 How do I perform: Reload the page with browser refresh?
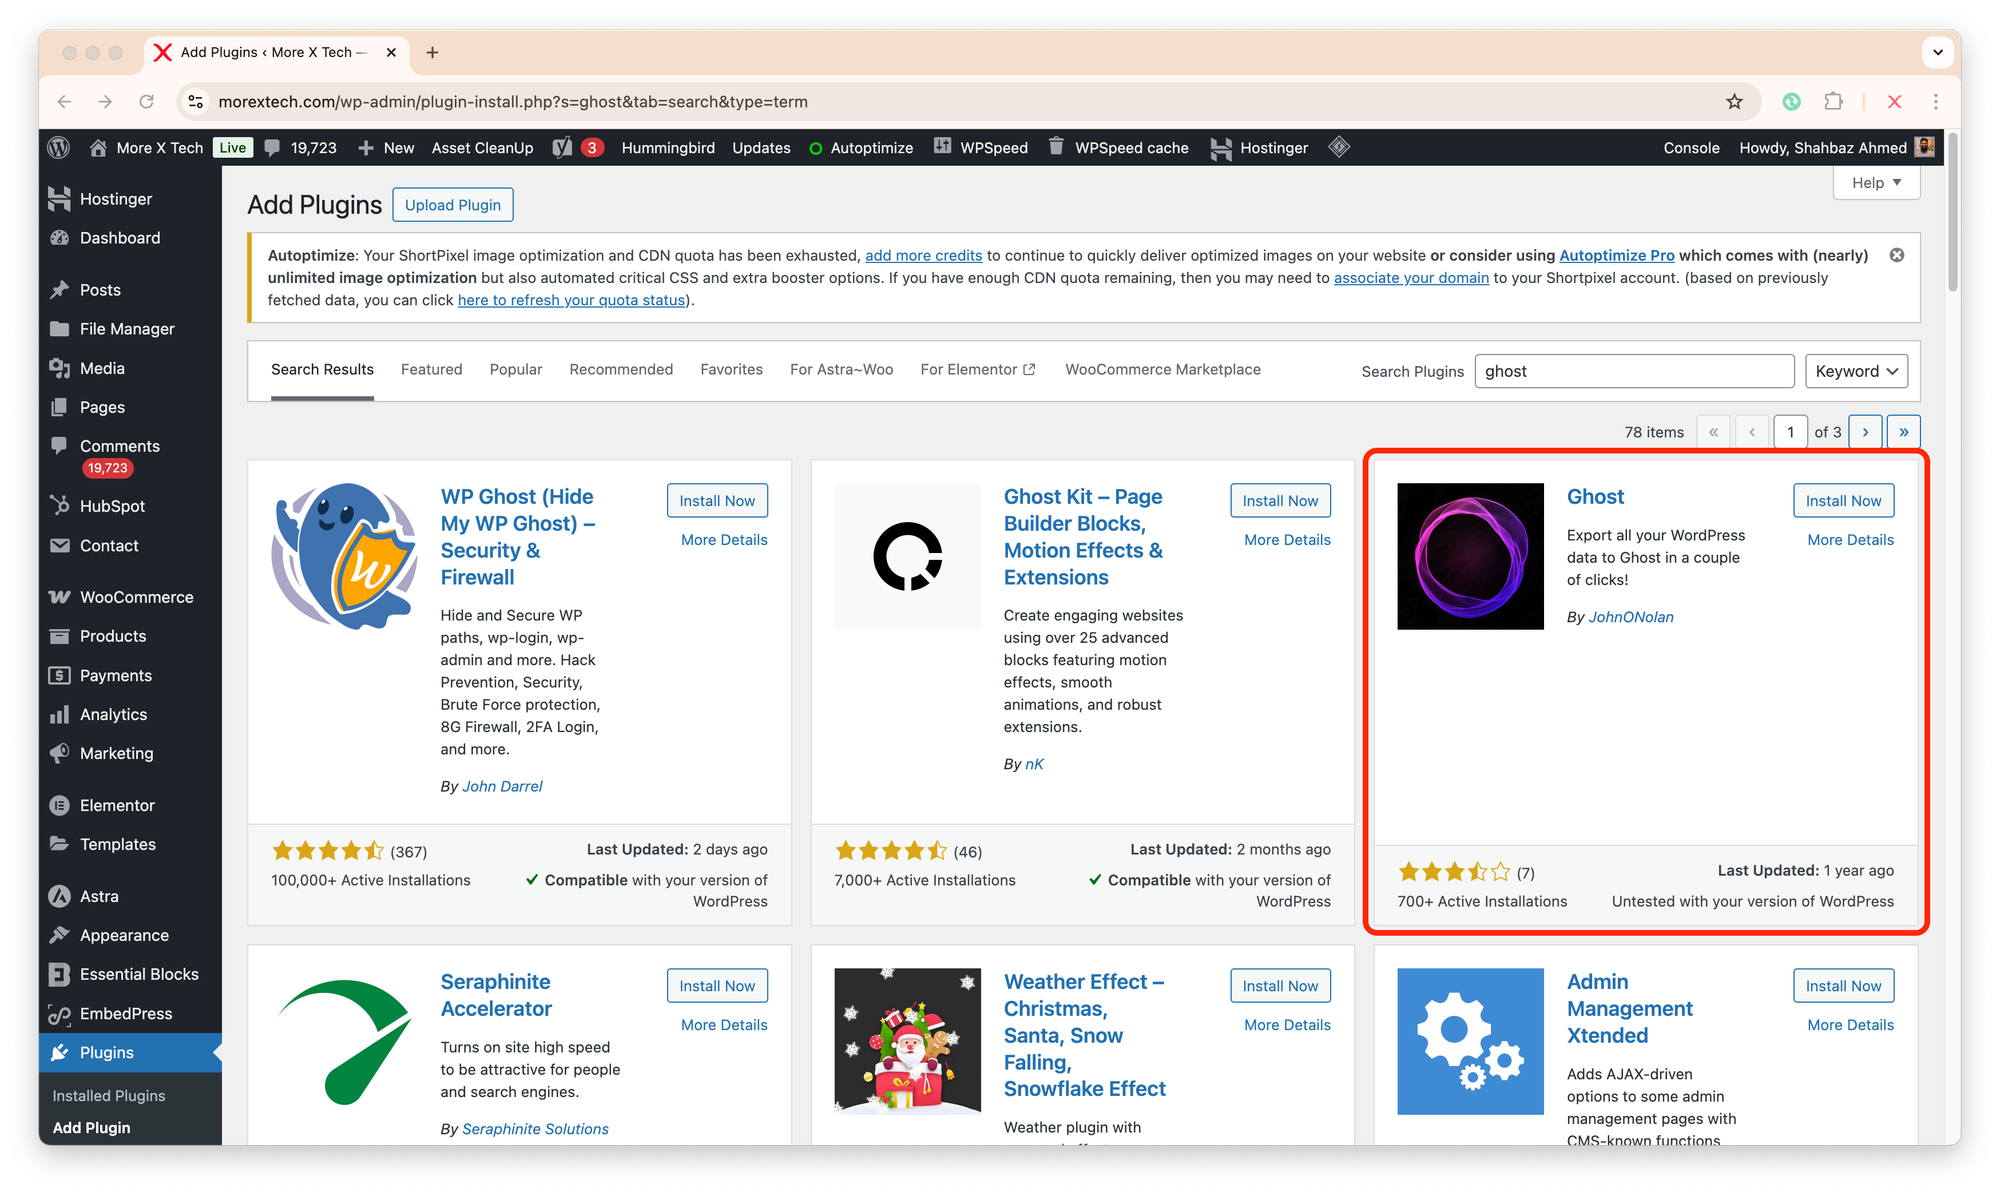147,102
